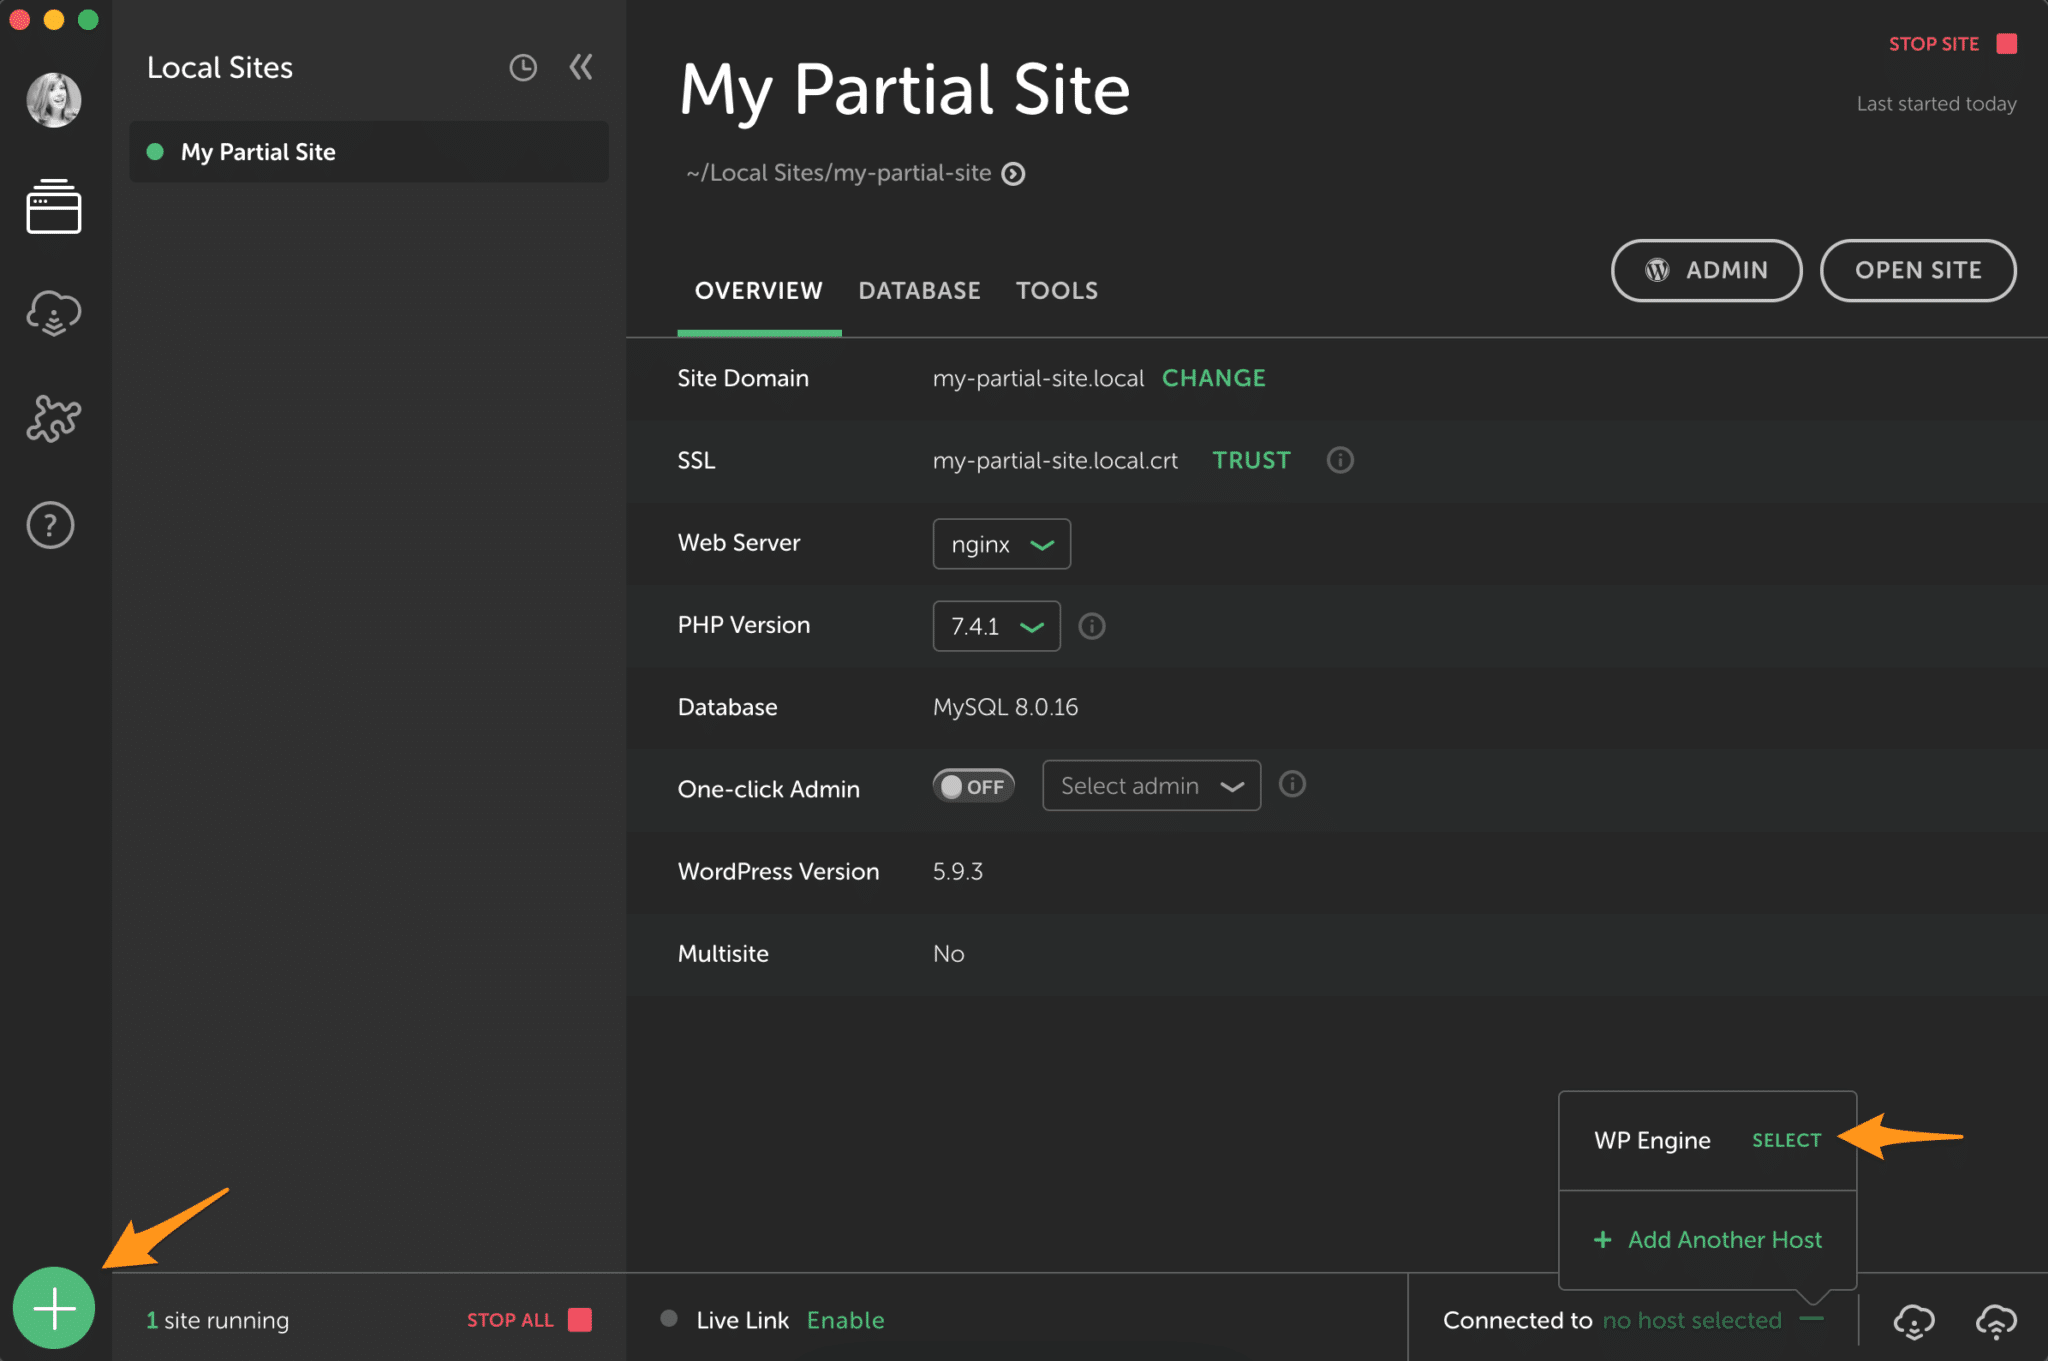Open the nginx web server dropdown

(x=1001, y=543)
